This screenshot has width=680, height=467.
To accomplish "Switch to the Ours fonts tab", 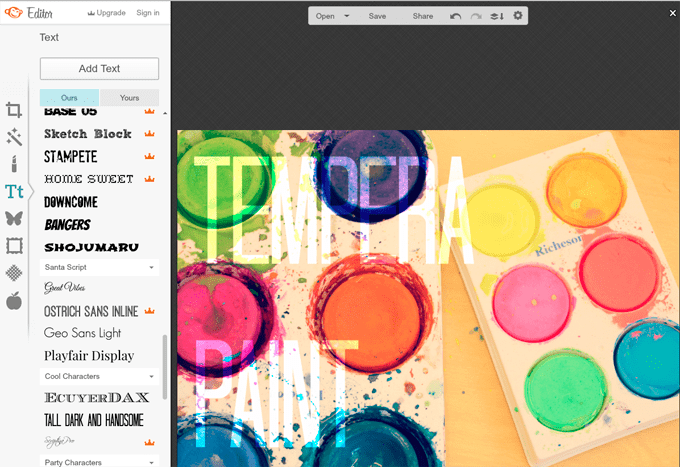I will pos(69,98).
